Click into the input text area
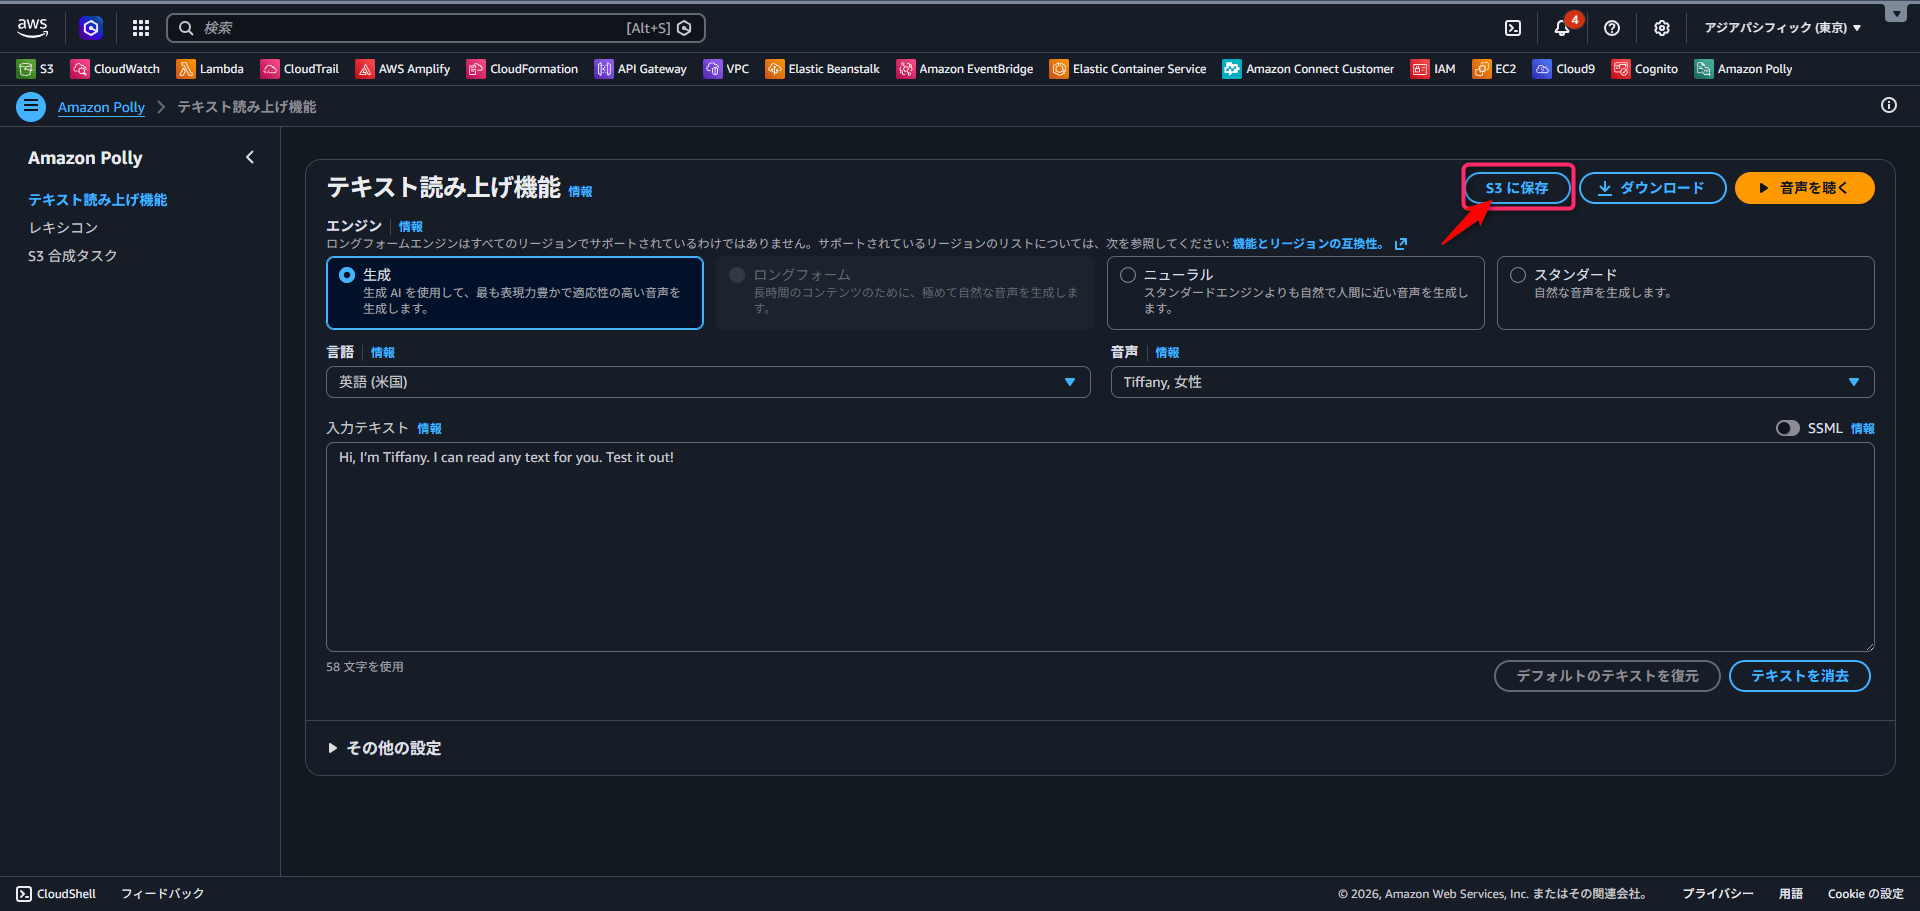Image resolution: width=1920 pixels, height=911 pixels. tap(1100, 547)
